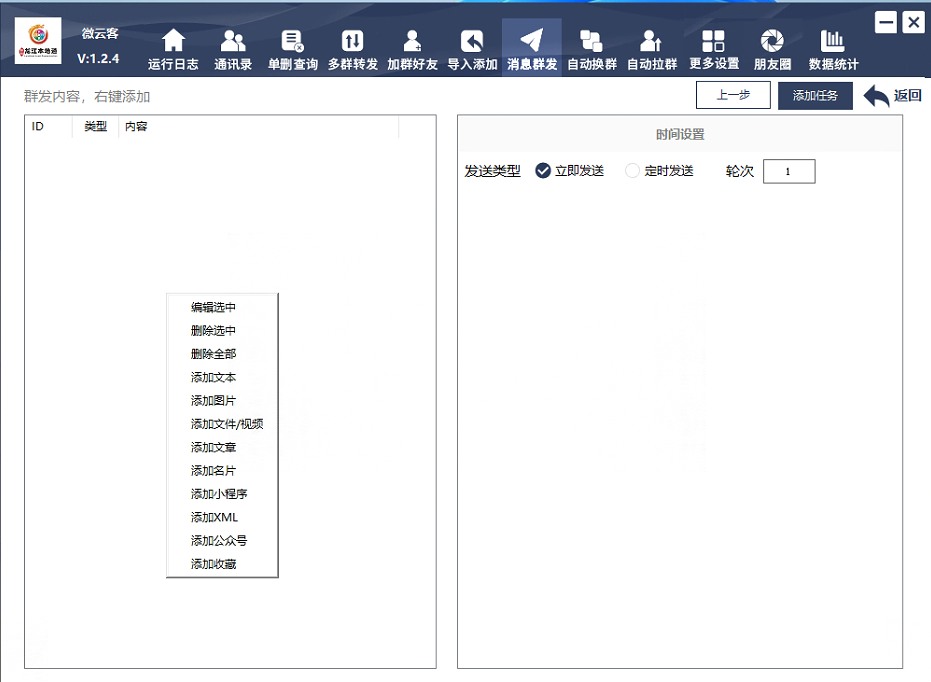Open the 导入添加 import icon
Viewport: 931px width, 682px height.
[x=472, y=41]
